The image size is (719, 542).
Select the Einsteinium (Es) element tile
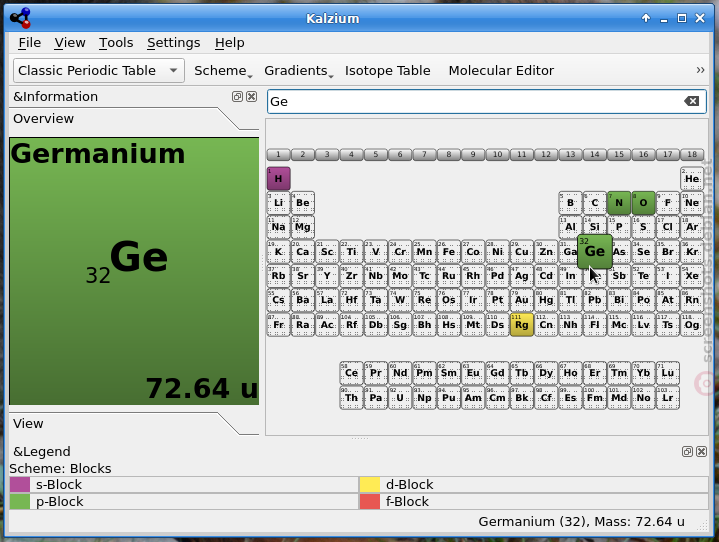pos(570,398)
